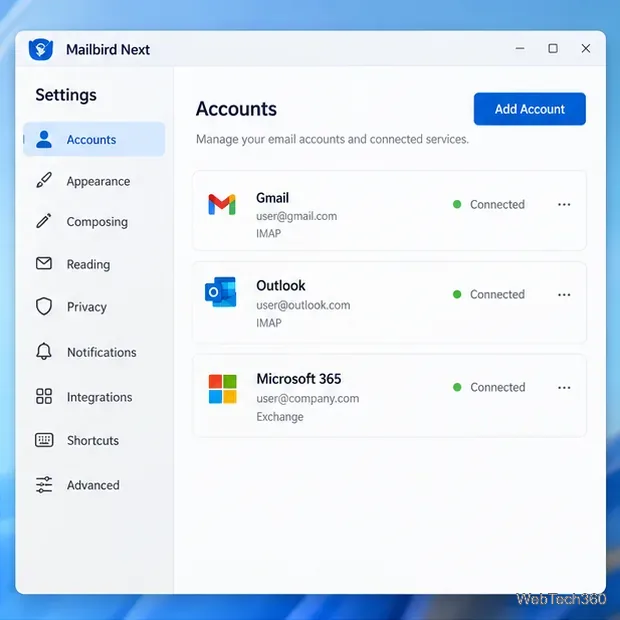The height and width of the screenshot is (620, 620).
Task: Click the Mailbird shield logo icon
Action: [41, 49]
